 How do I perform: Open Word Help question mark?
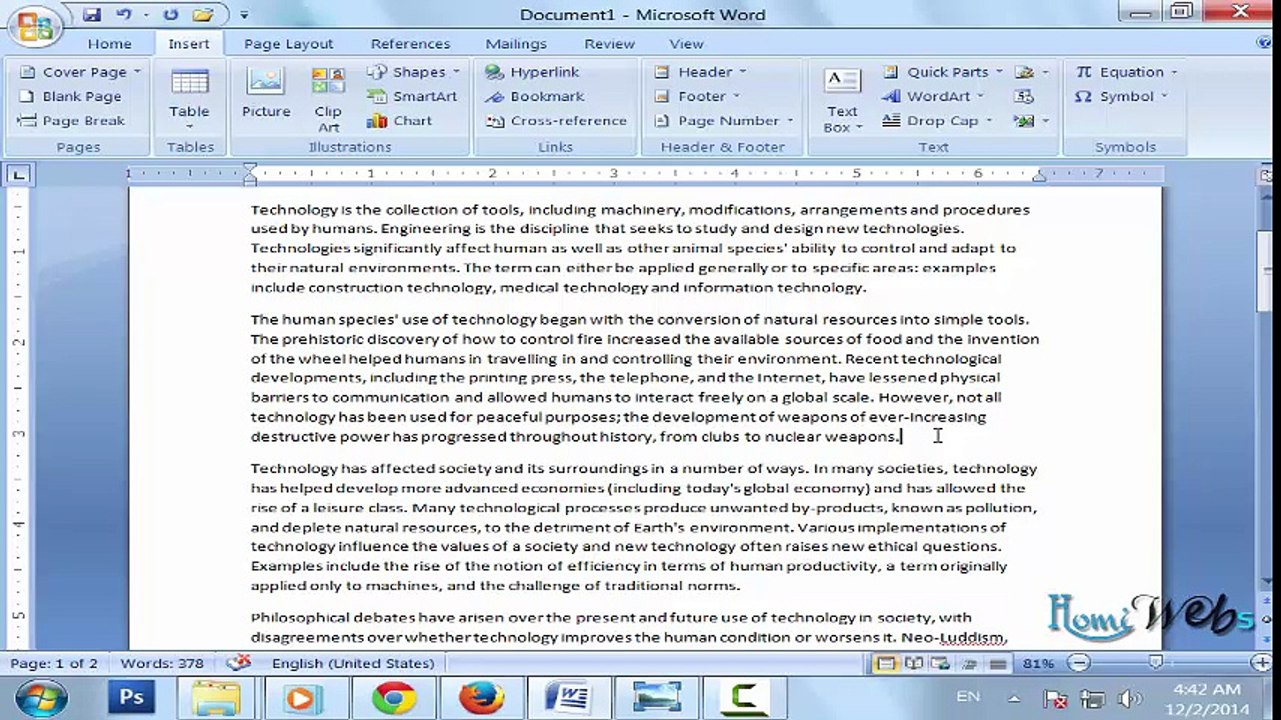[x=1263, y=43]
